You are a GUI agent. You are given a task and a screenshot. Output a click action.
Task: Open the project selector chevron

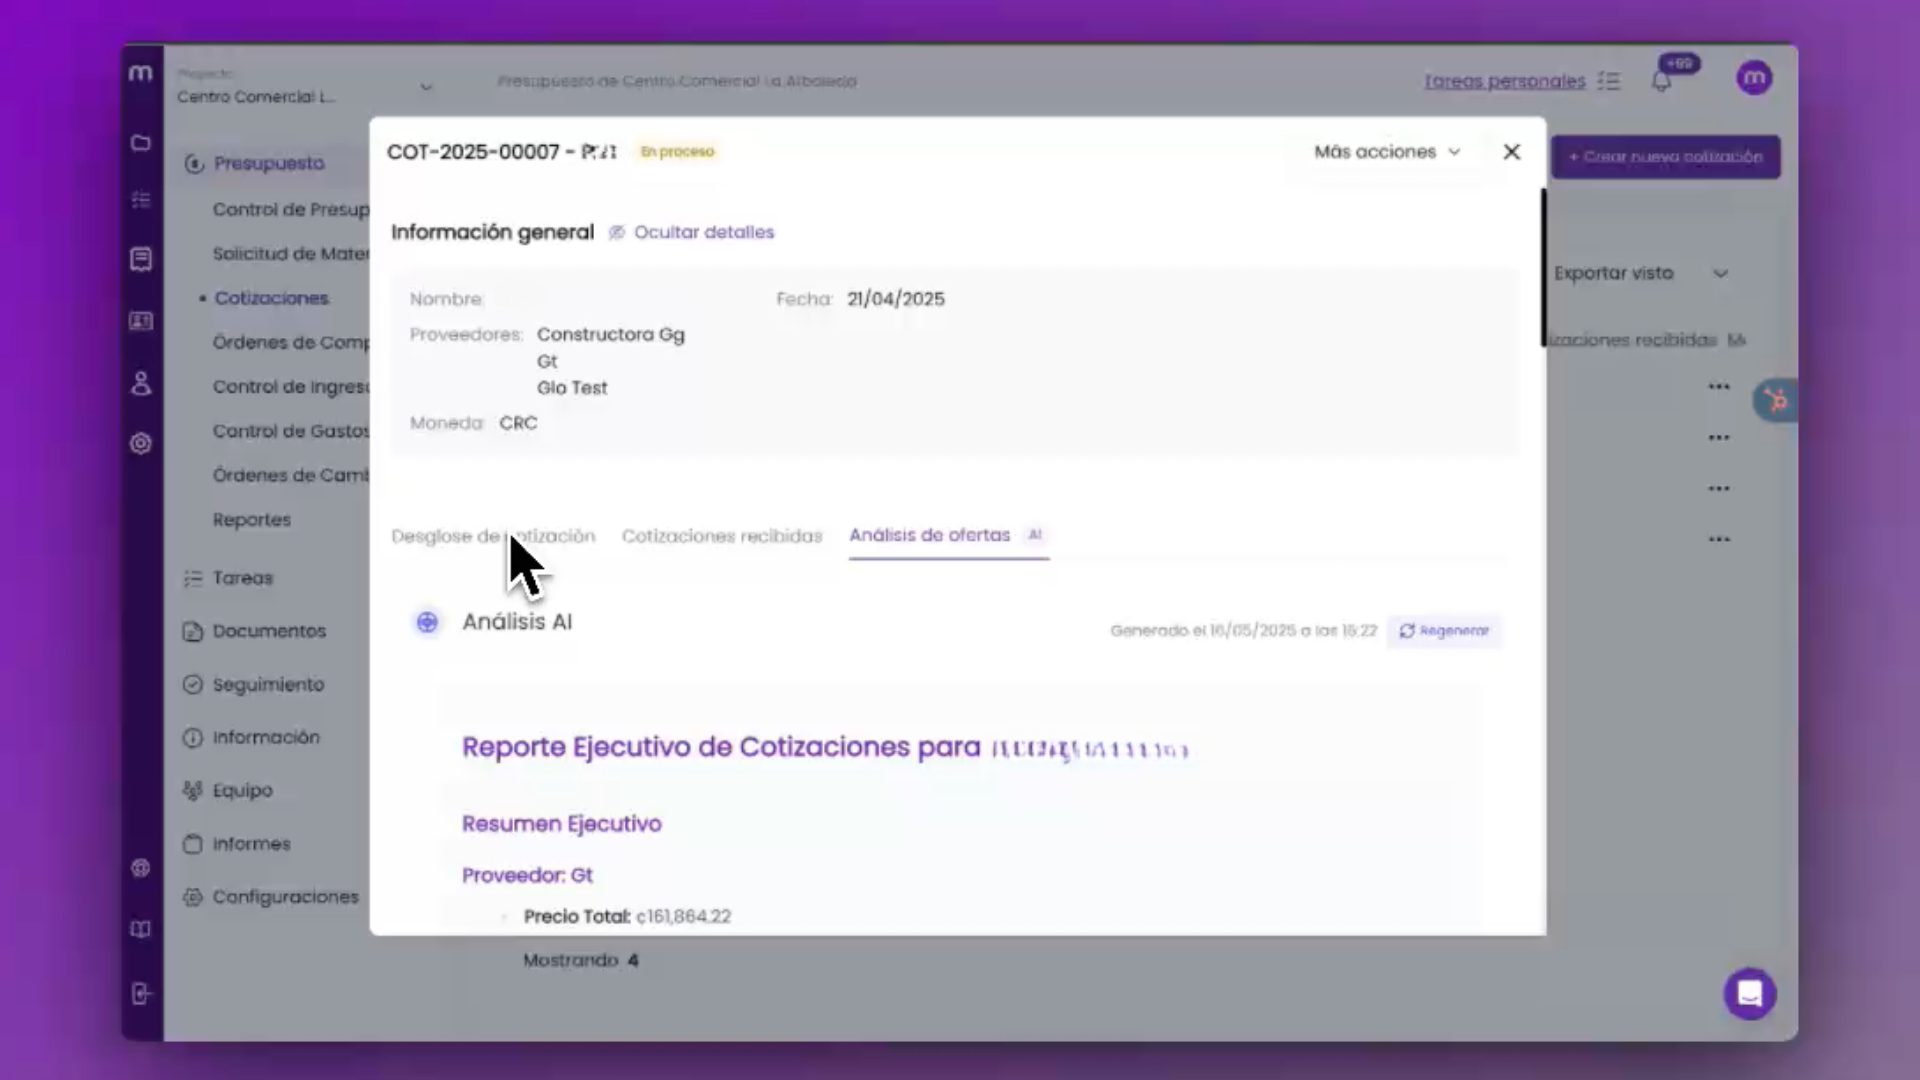426,87
